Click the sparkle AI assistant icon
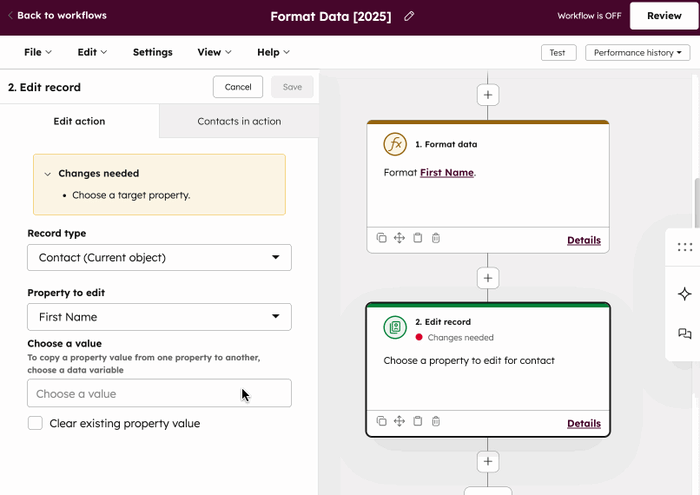 coord(684,294)
